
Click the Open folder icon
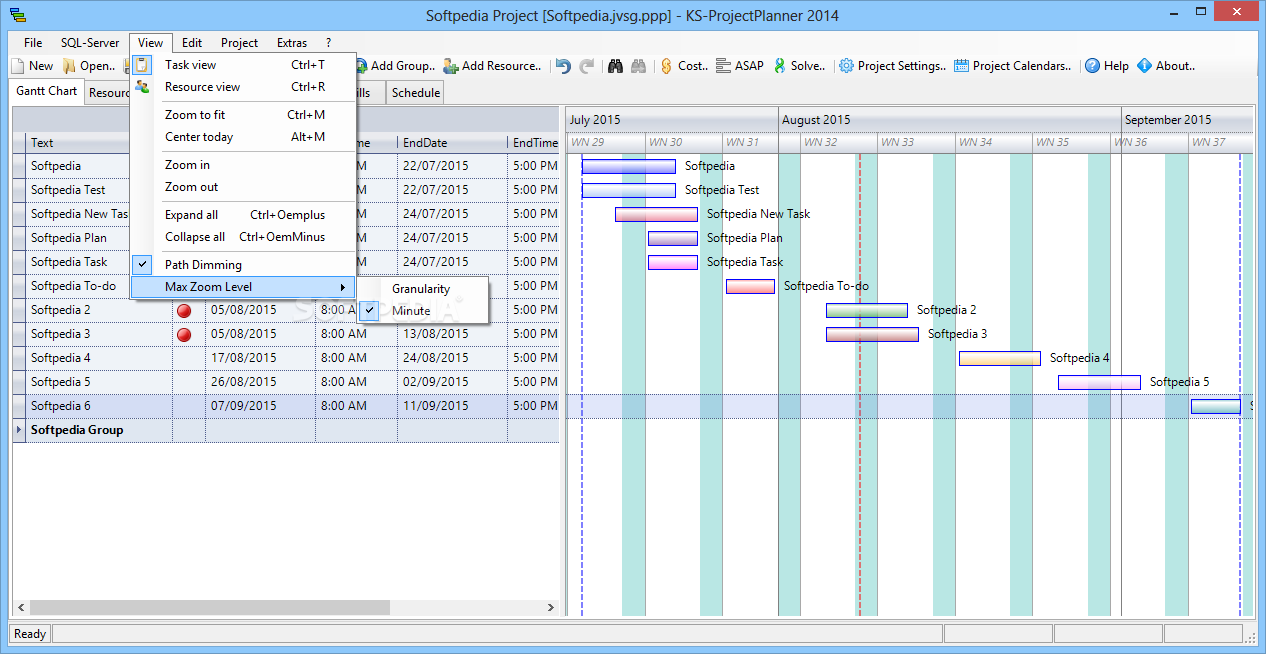pos(69,66)
